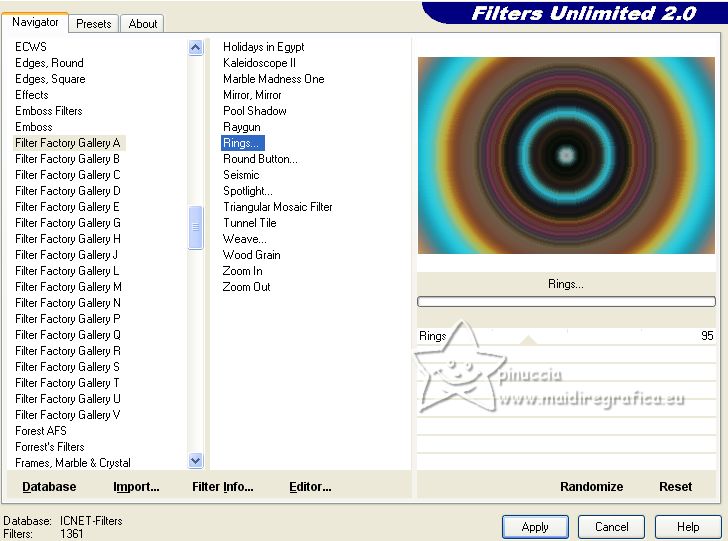Image resolution: width=728 pixels, height=541 pixels.
Task: Choose the Zoom Out filter
Action: point(246,287)
